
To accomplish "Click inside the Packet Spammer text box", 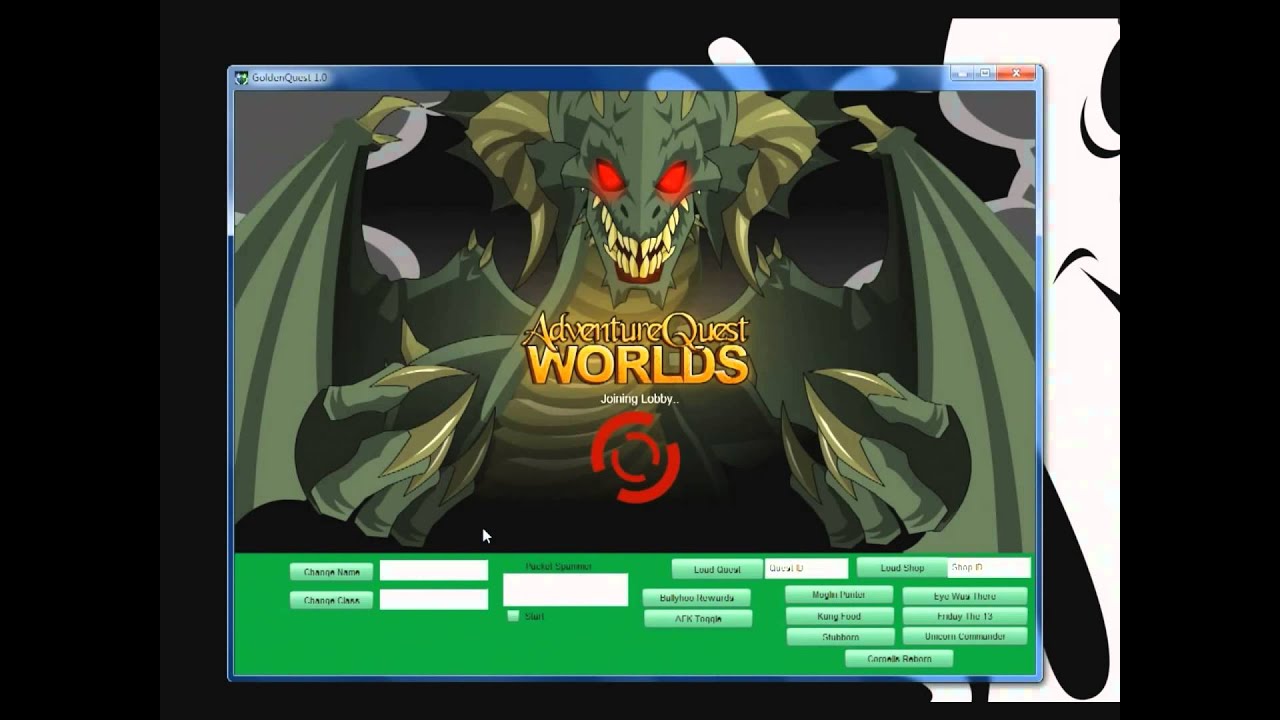I will (565, 590).
